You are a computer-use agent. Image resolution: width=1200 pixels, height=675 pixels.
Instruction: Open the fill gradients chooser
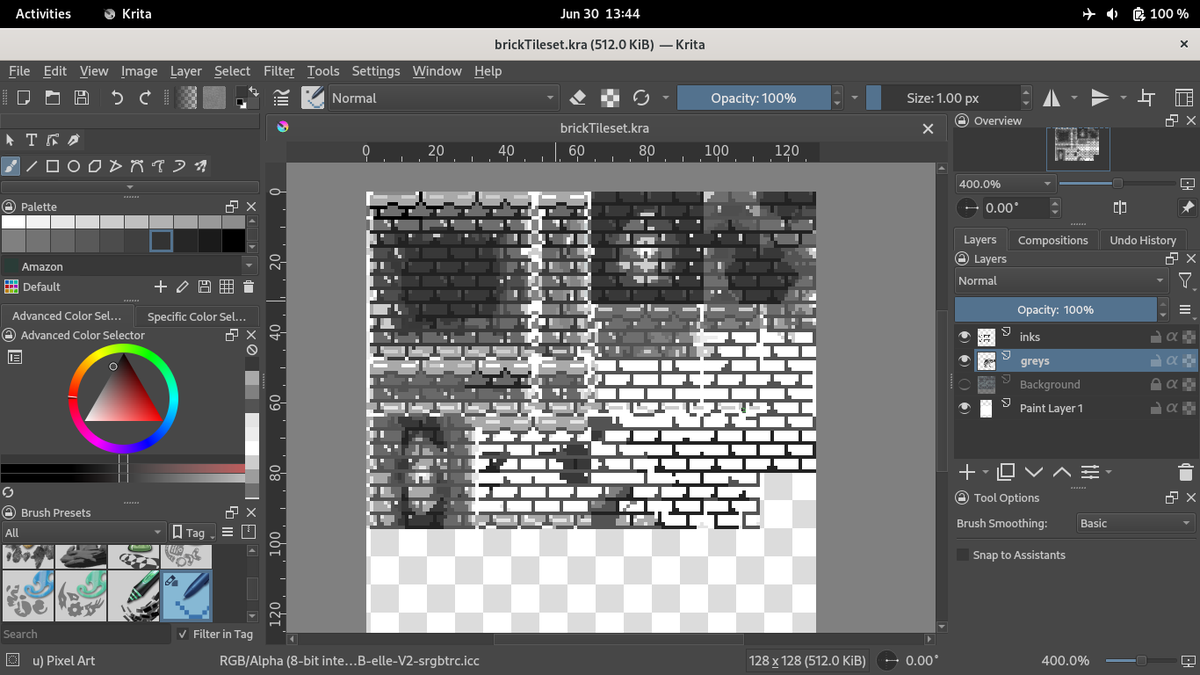(187, 98)
